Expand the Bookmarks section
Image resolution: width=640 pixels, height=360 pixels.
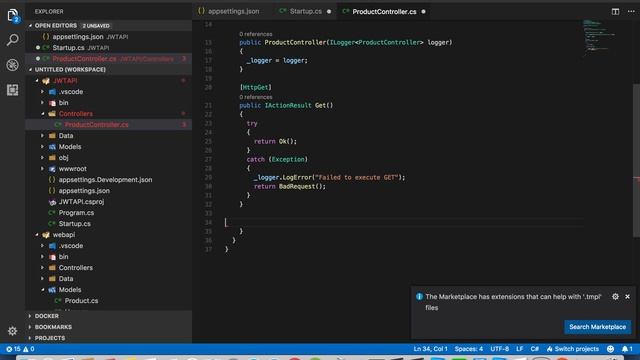[x=109, y=327]
